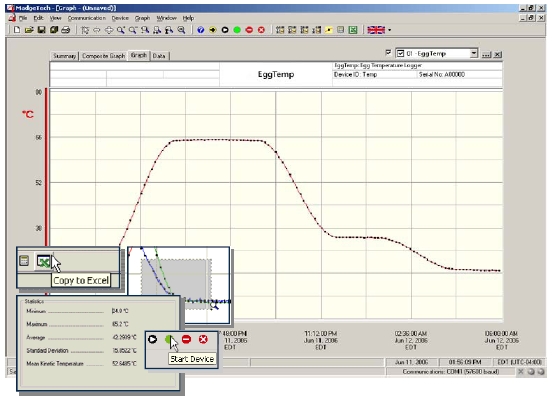
Task: Click the Zoom Out magnifier with minus
Action: point(133,30)
